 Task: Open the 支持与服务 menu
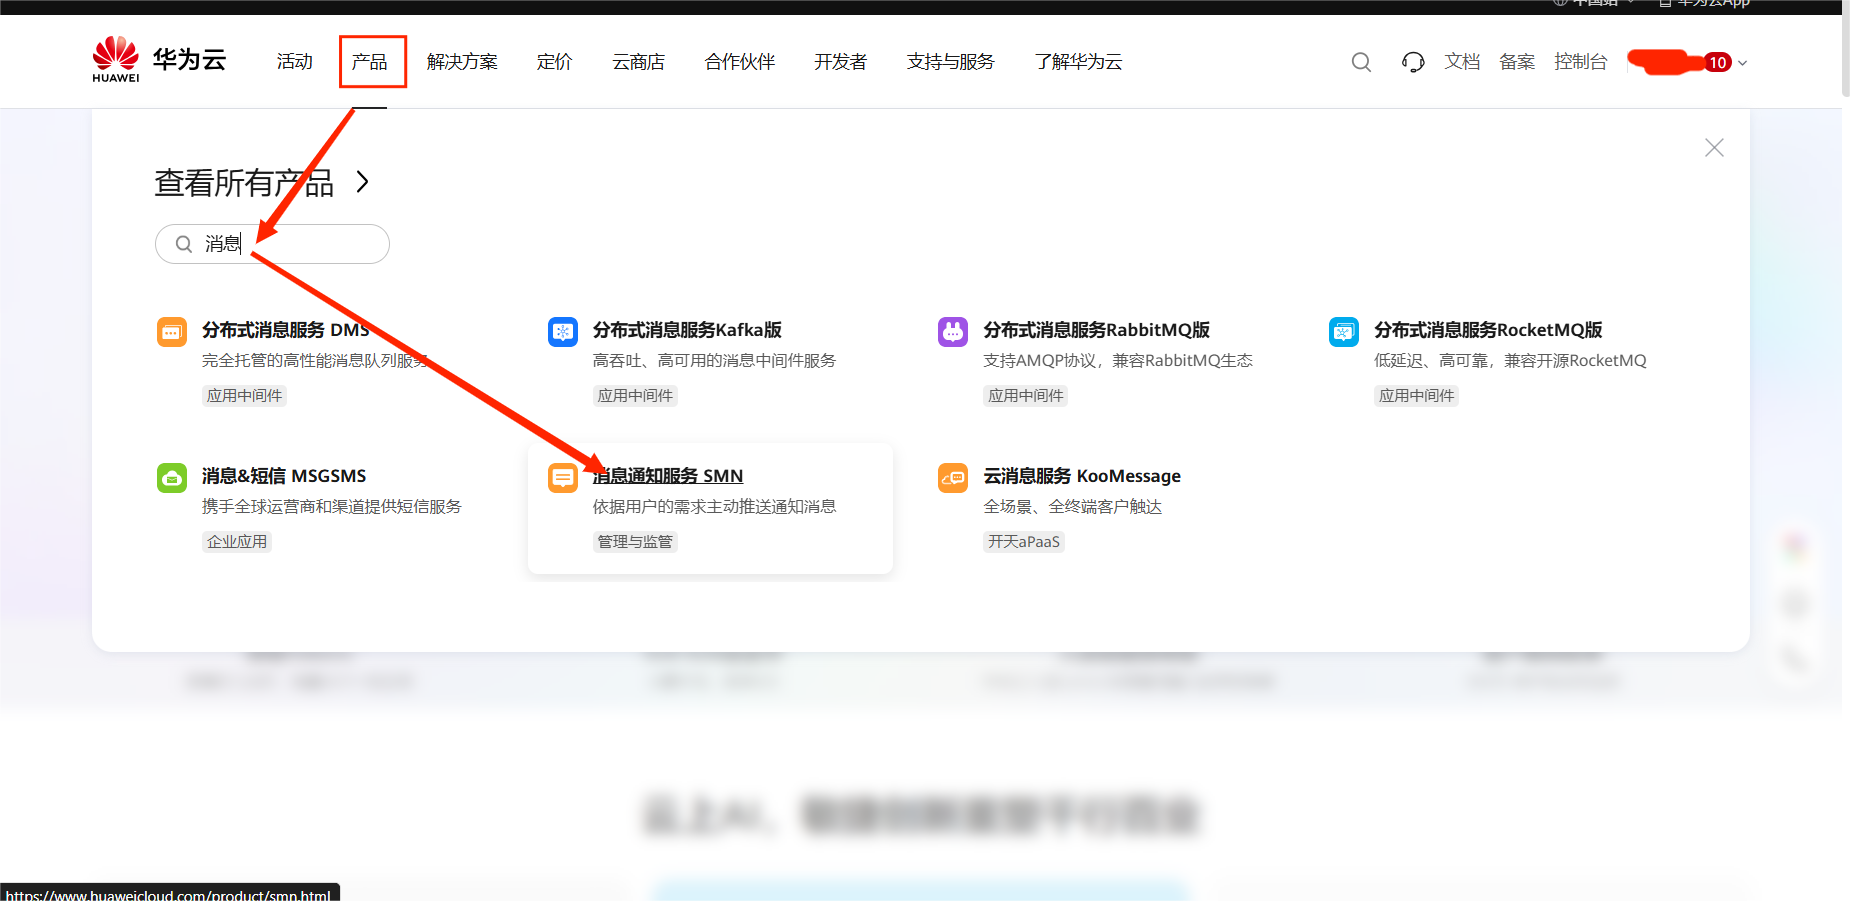click(x=951, y=62)
